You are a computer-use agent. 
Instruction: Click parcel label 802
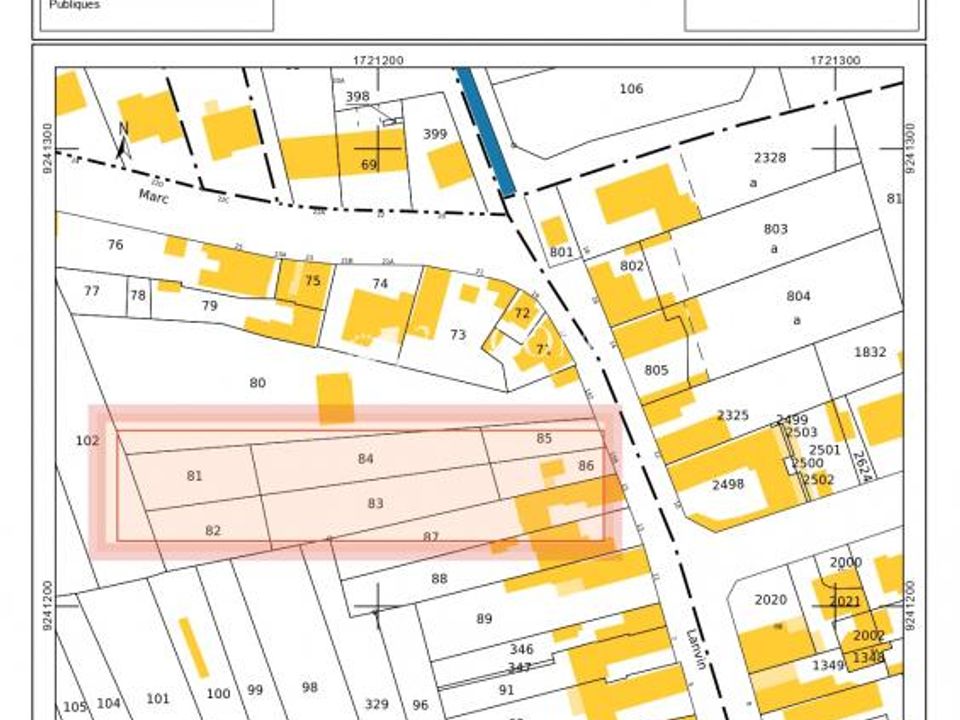tap(632, 266)
